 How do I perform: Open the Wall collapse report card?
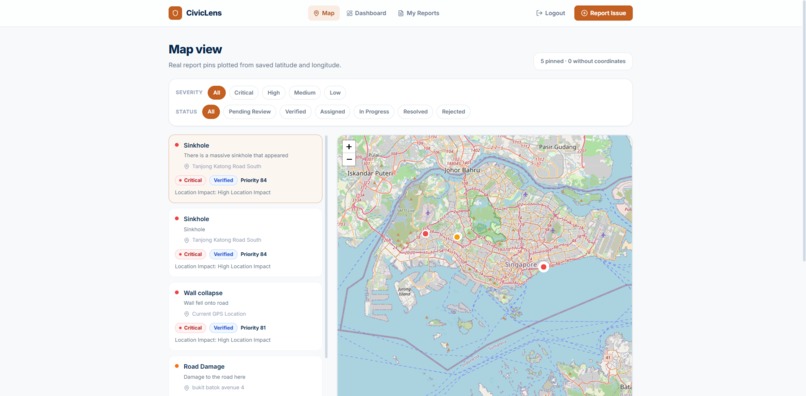pyautogui.click(x=245, y=316)
